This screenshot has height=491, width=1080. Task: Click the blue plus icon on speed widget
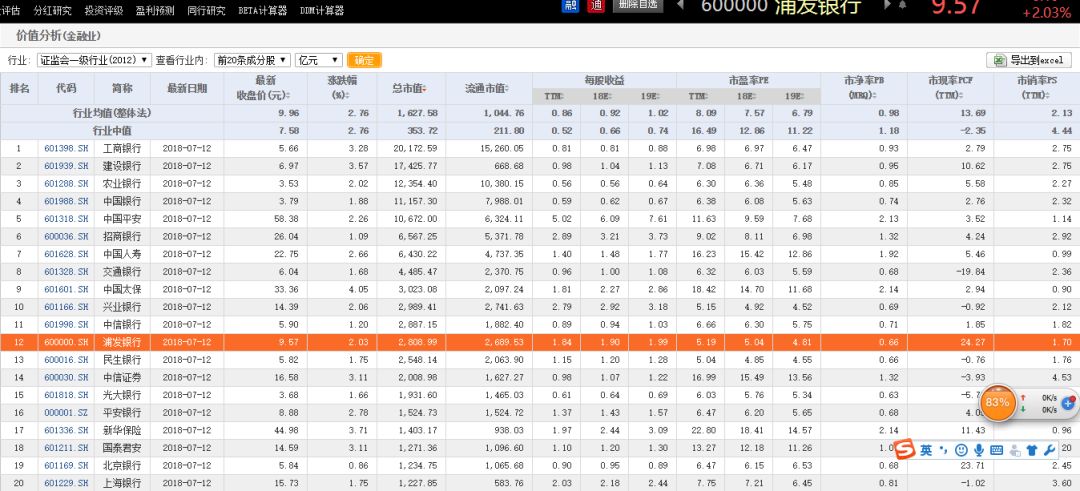[x=1069, y=403]
